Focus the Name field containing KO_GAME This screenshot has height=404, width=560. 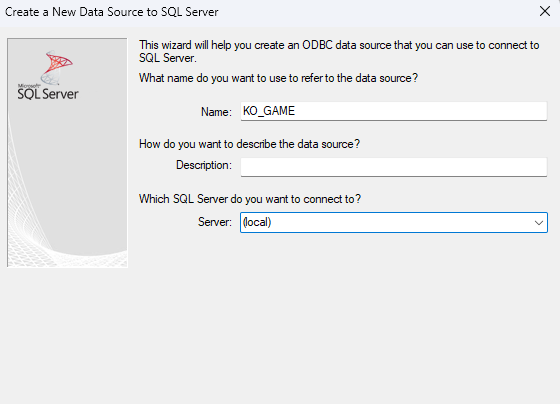[394, 111]
